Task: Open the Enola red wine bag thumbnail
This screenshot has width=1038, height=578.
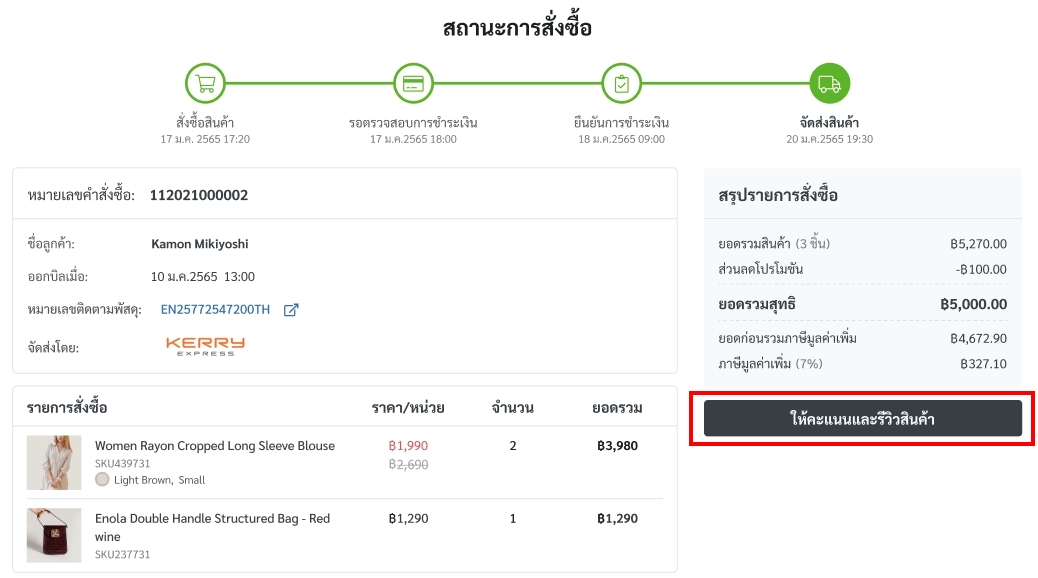Action: pos(54,535)
